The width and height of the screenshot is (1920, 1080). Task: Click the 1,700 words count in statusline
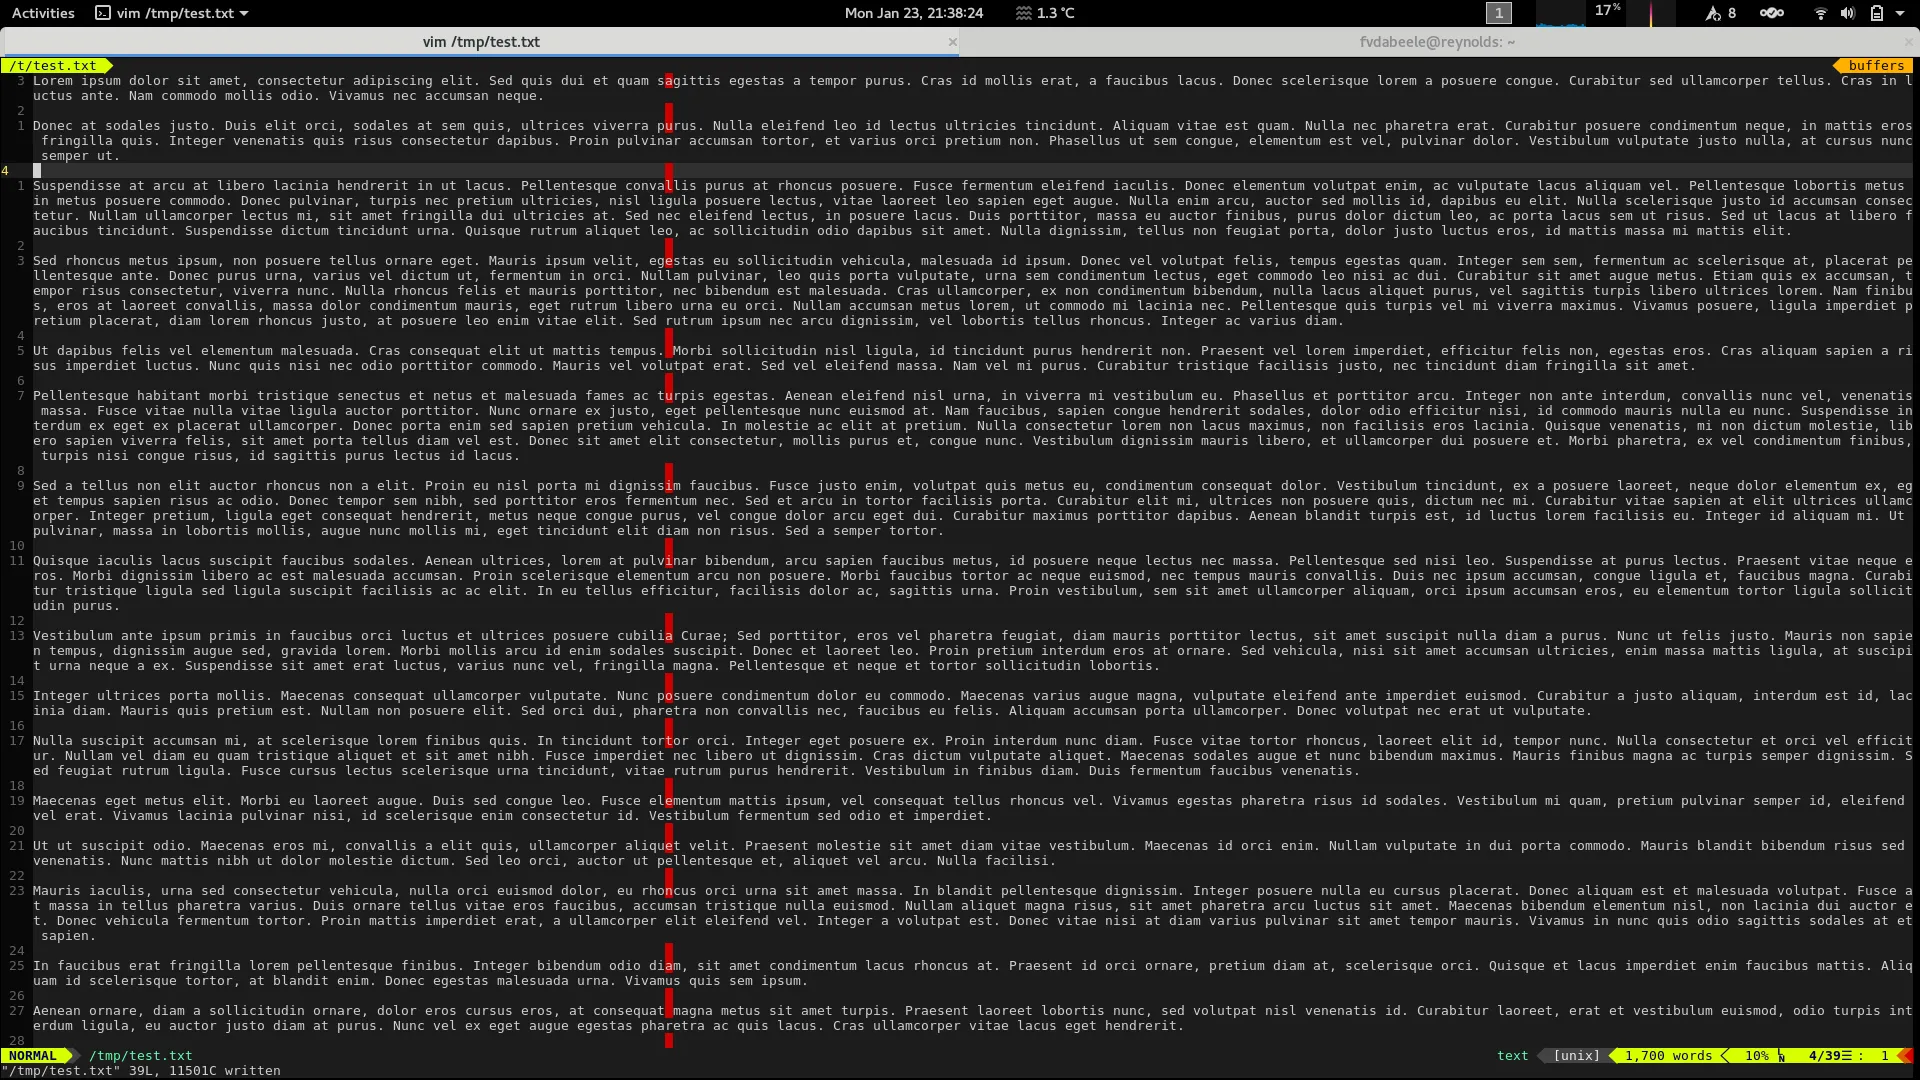1668,1055
